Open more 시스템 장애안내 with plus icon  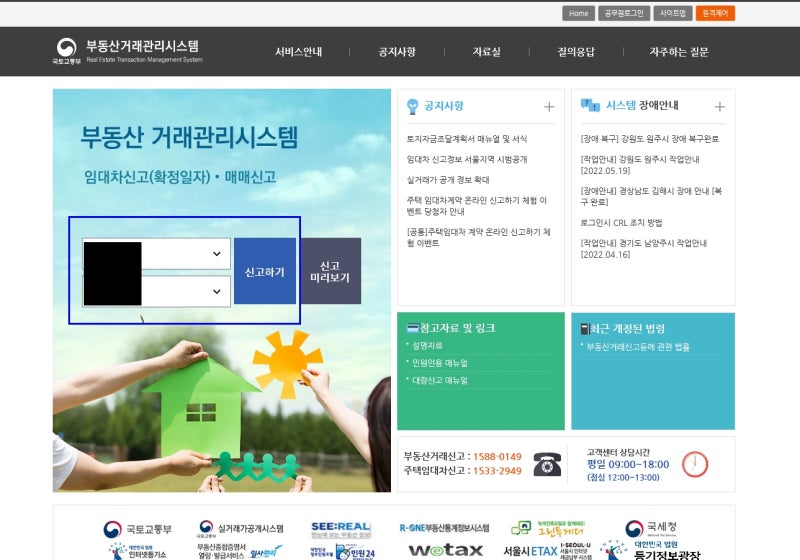pyautogui.click(x=719, y=107)
